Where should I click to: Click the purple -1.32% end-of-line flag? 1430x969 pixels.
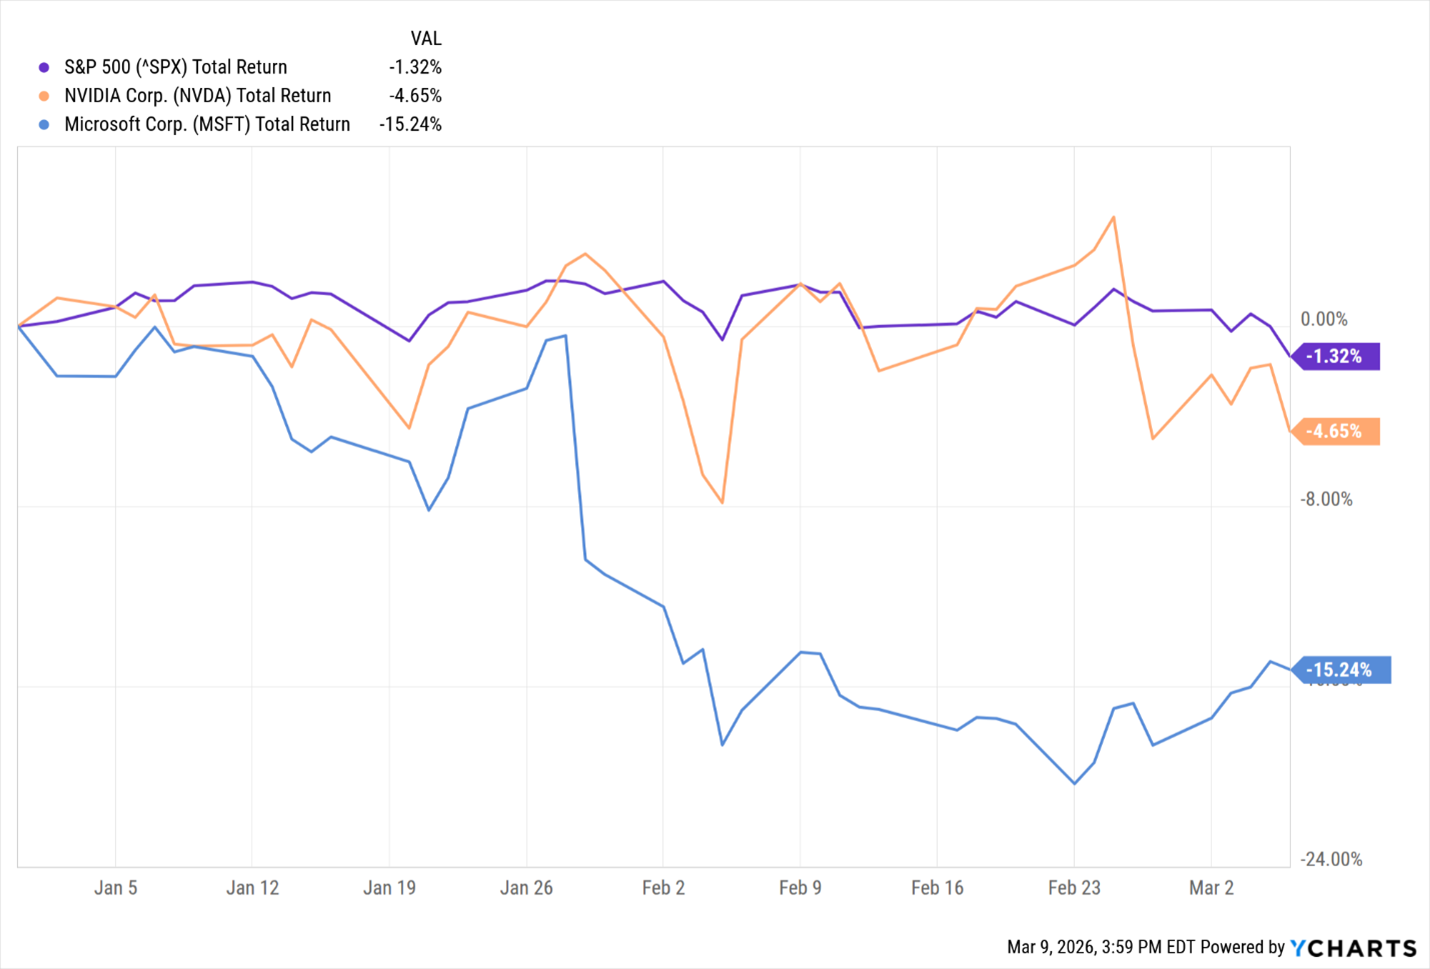[1336, 357]
